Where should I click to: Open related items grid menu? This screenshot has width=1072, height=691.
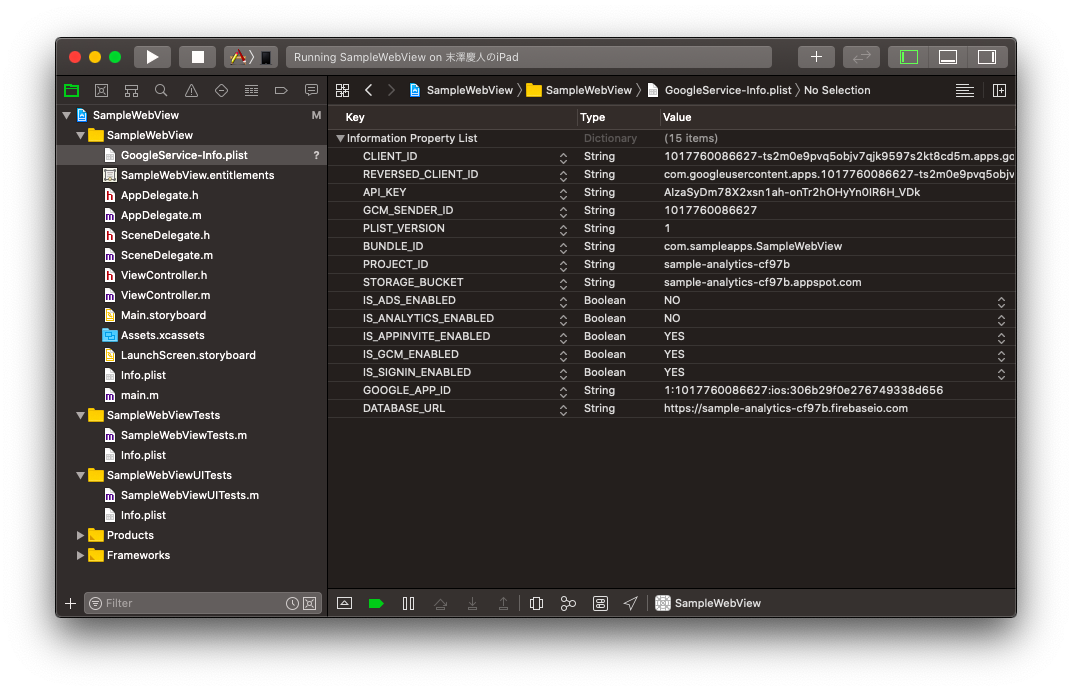click(x=343, y=90)
